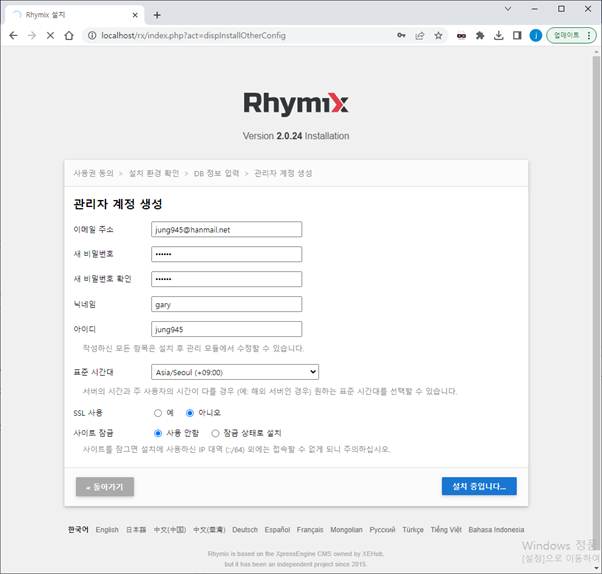
Task: Go back using browser back arrow
Action: coord(13,36)
